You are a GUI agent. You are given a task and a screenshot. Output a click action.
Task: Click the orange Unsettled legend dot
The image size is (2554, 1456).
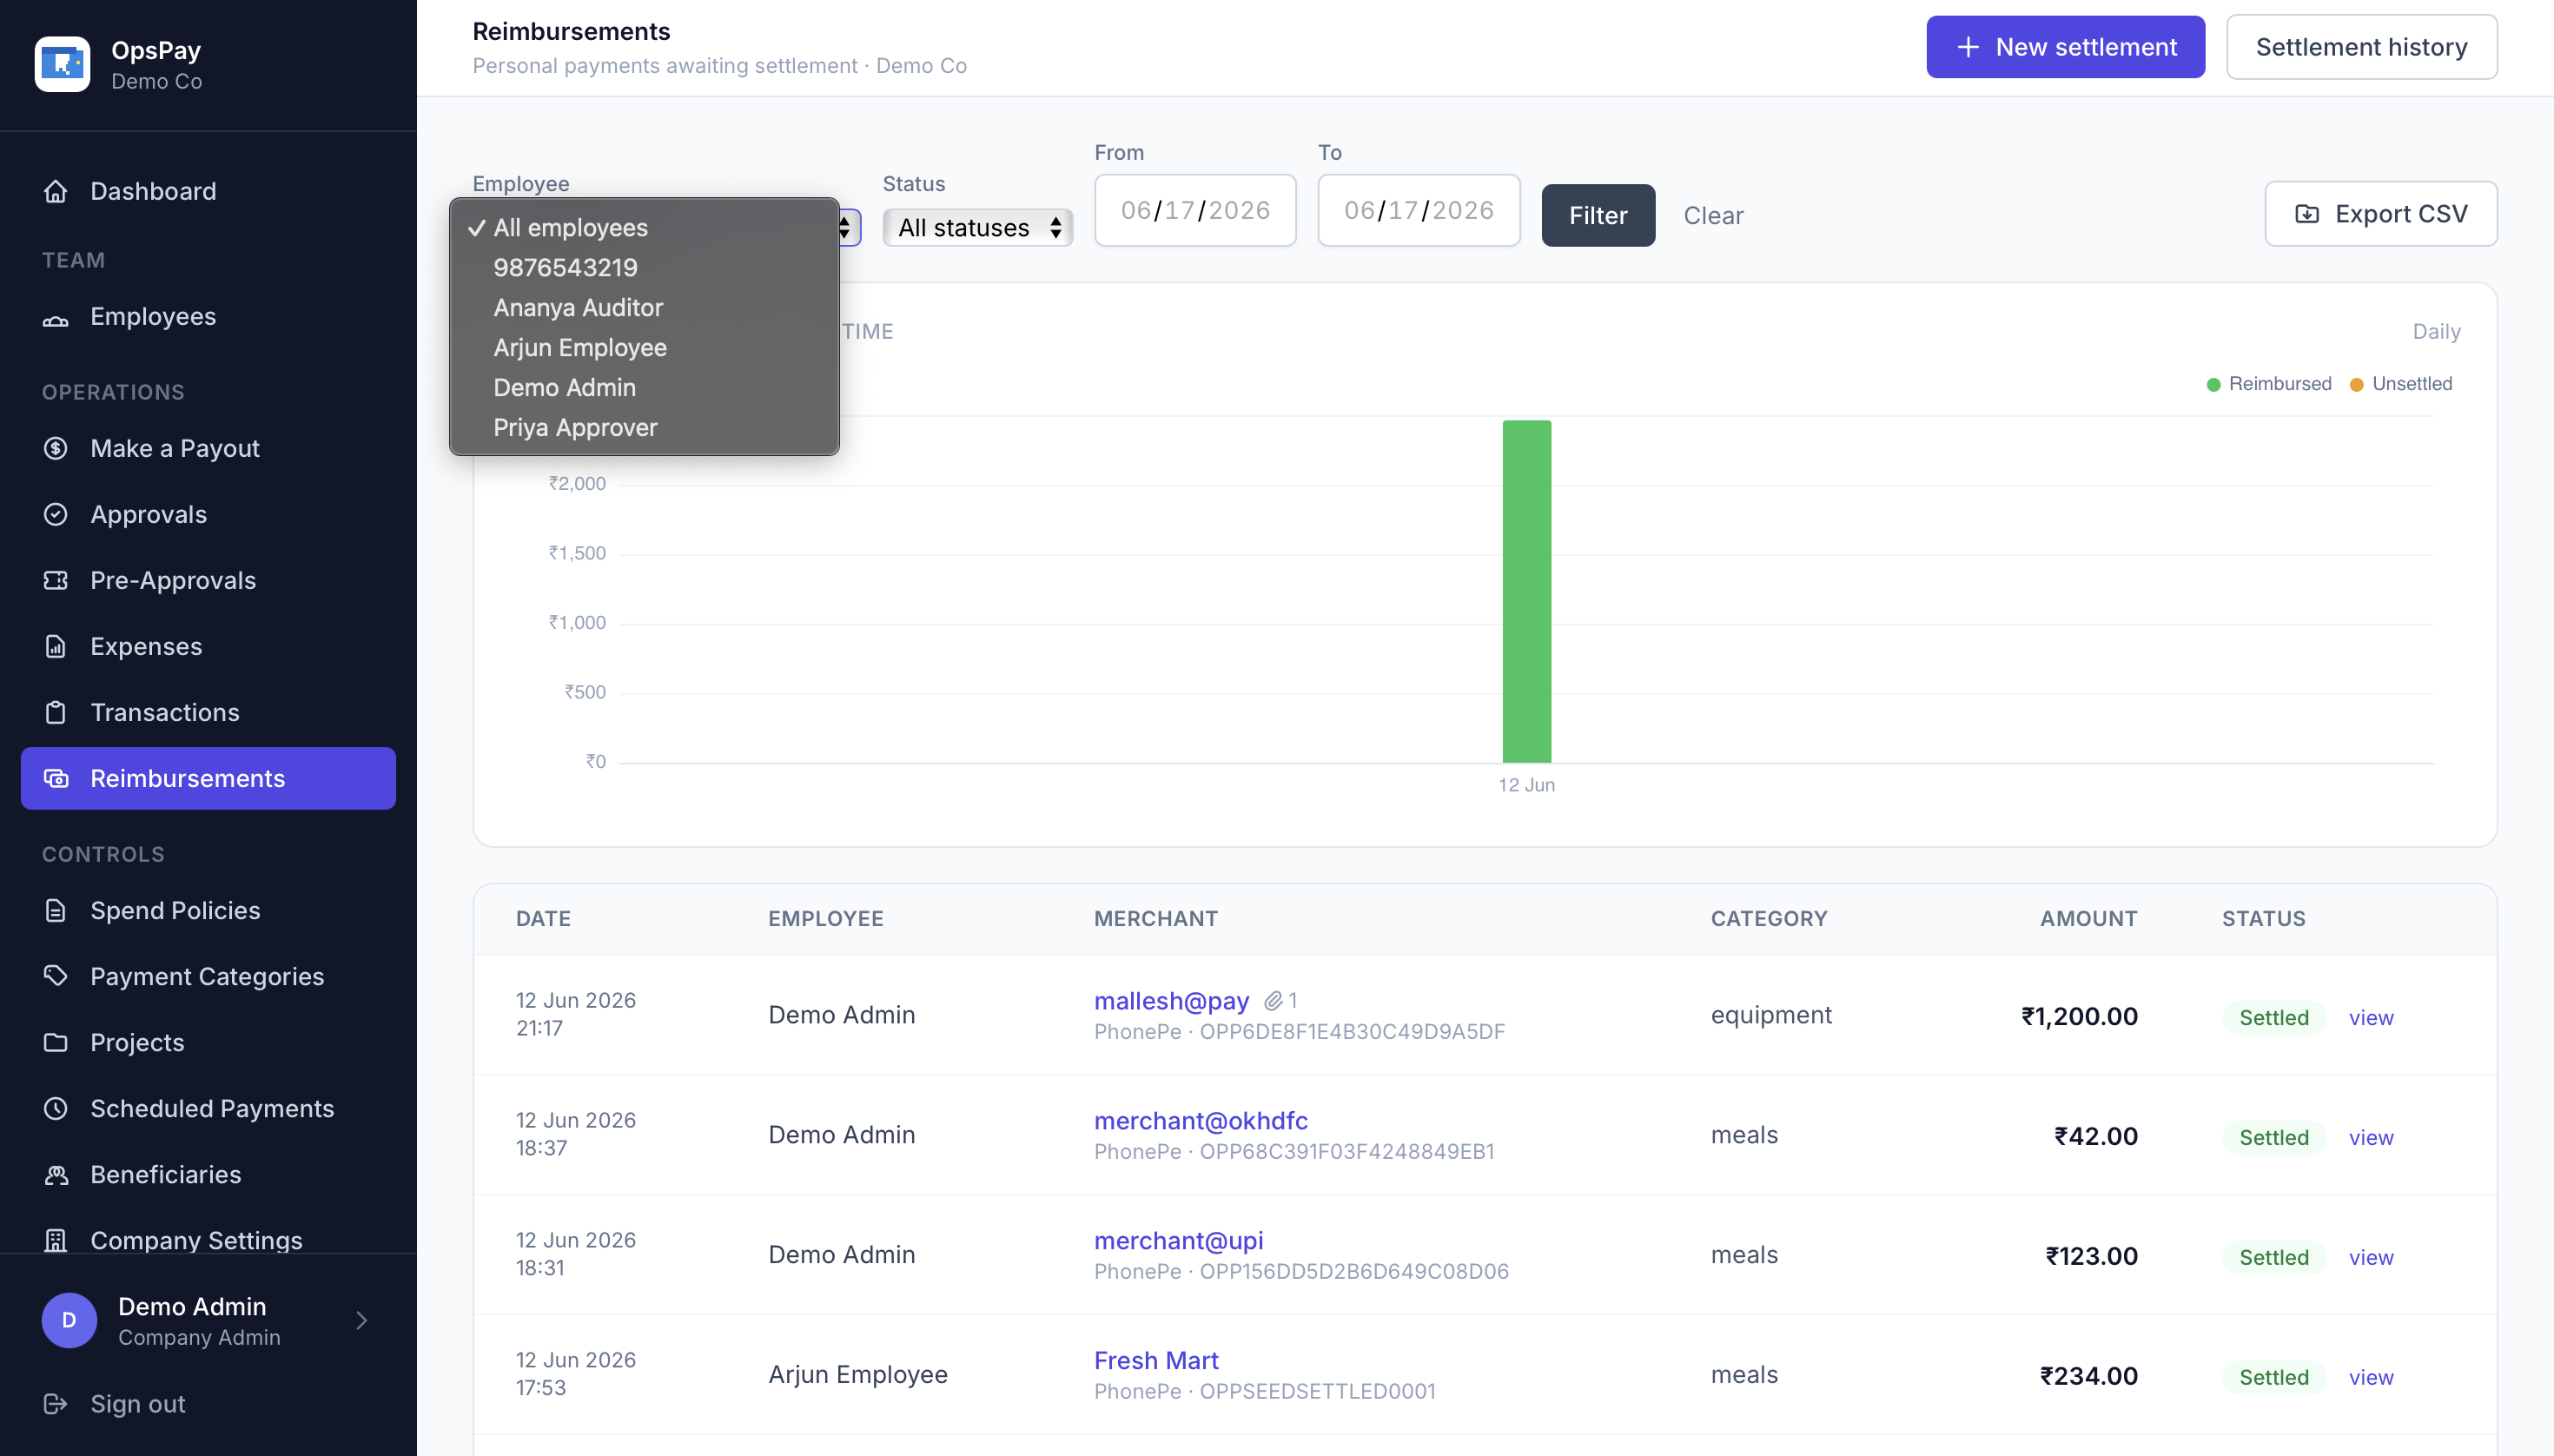coord(2356,385)
